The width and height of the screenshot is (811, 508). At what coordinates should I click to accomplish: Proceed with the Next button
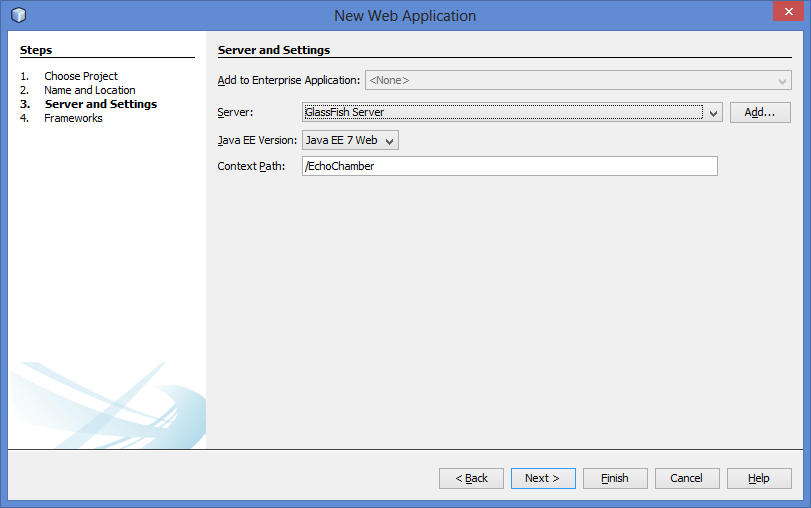tap(542, 478)
